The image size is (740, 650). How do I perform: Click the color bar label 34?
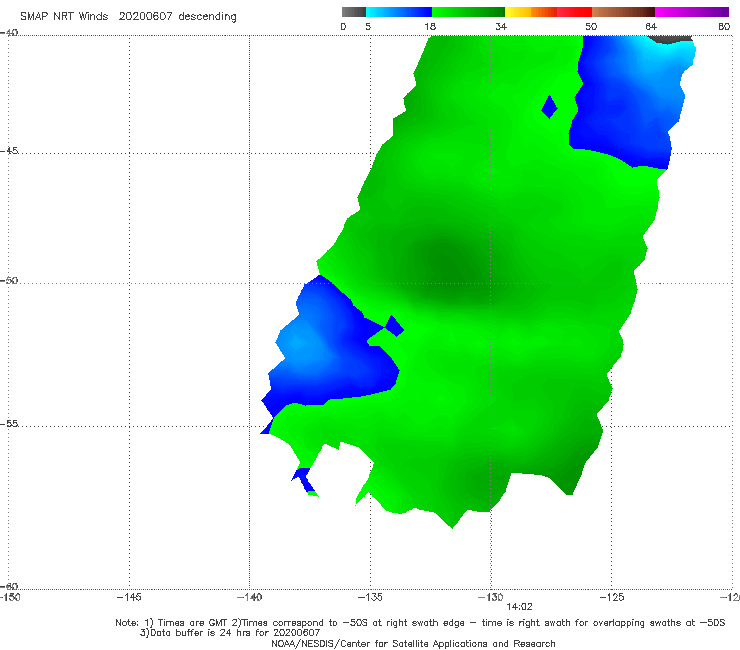tap(501, 26)
